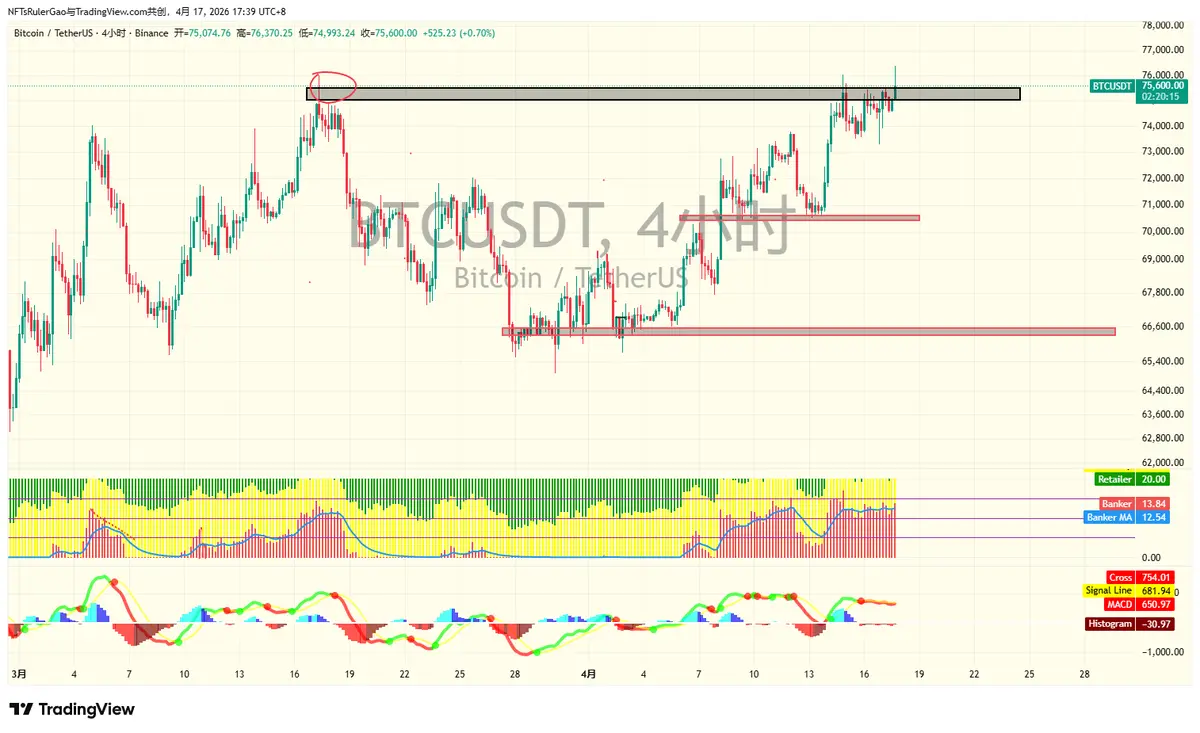Click the blue Banker MA indicator label
Image resolution: width=1200 pixels, height=733 pixels.
tap(1109, 518)
